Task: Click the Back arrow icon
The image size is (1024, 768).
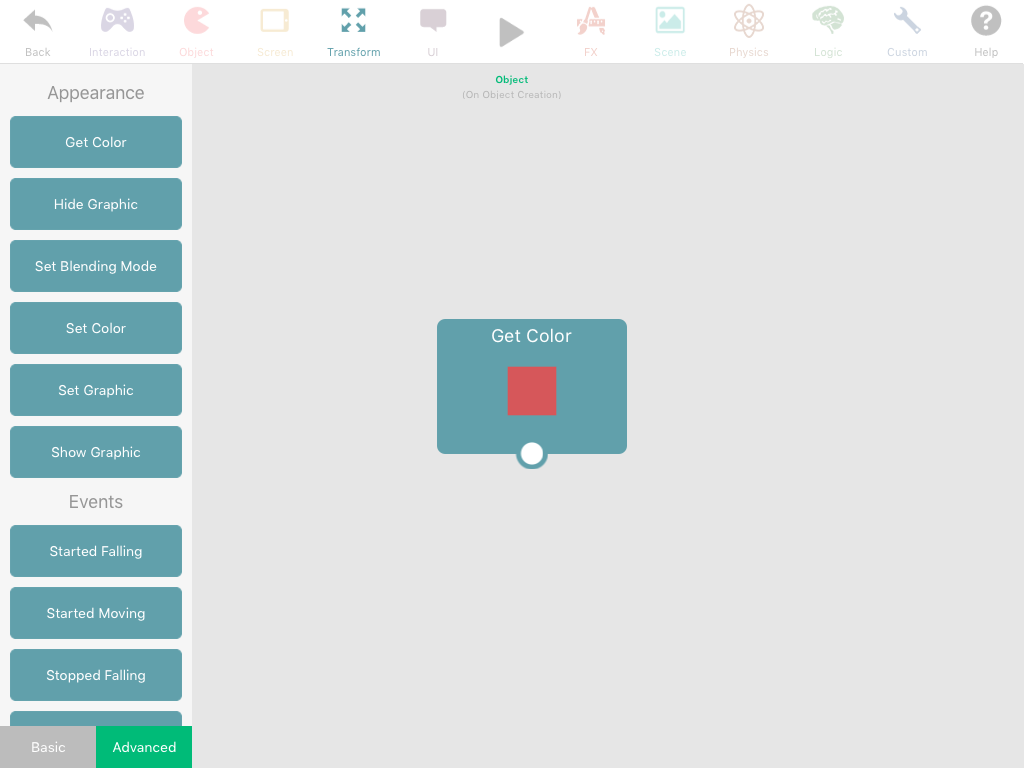Action: coord(38,22)
